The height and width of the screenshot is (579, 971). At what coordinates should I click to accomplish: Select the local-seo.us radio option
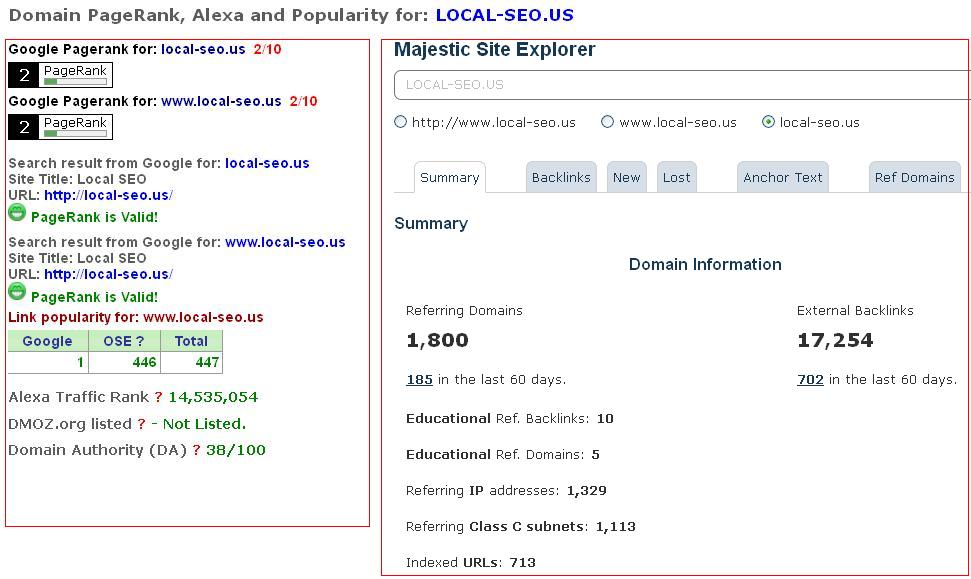[769, 122]
